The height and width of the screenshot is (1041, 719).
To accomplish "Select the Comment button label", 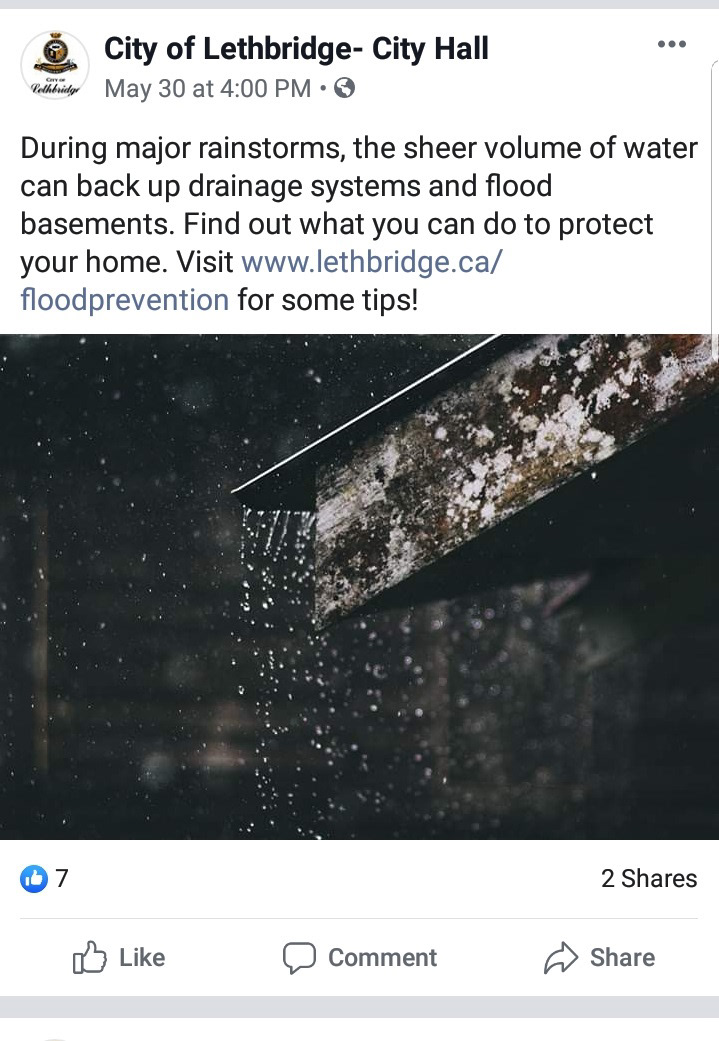I will point(382,957).
